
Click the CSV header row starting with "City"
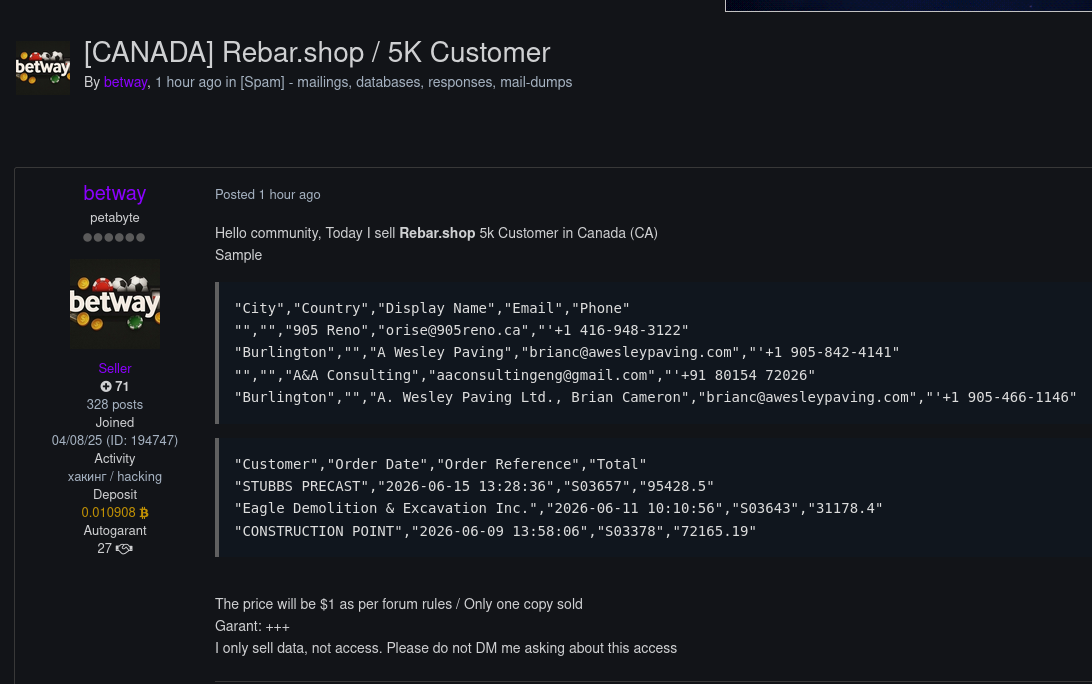(x=432, y=308)
